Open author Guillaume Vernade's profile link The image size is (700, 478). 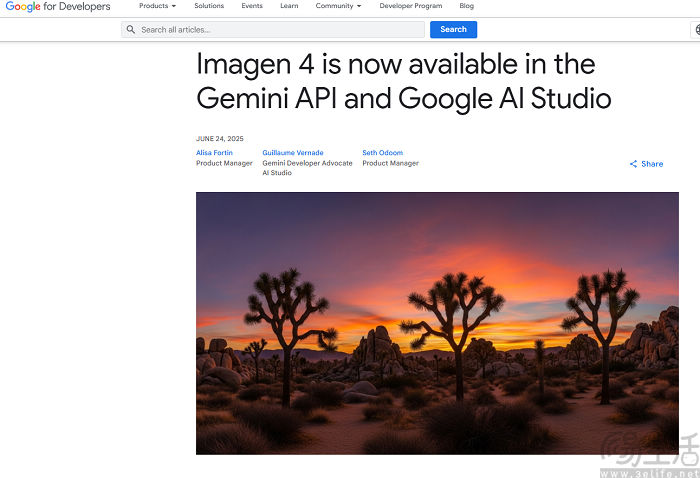pos(293,153)
